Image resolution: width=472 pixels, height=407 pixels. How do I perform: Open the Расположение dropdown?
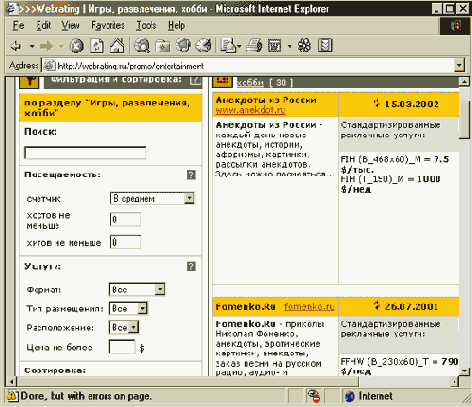coord(124,327)
